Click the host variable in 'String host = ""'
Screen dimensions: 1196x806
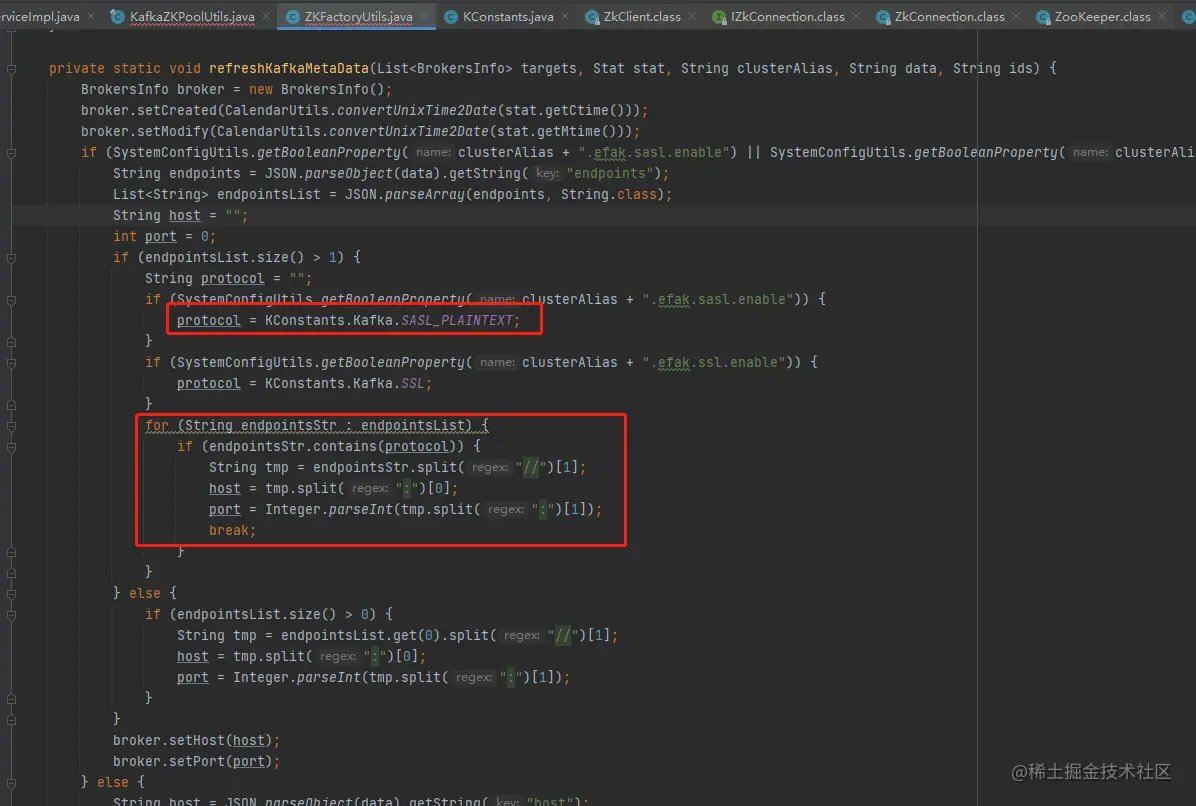pos(185,216)
